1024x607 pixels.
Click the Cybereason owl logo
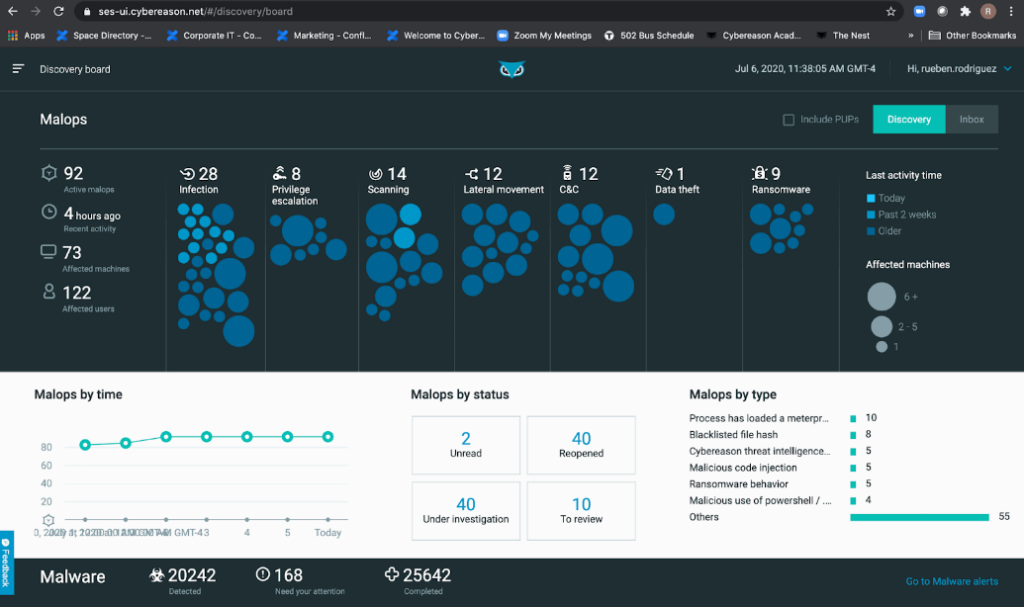511,69
